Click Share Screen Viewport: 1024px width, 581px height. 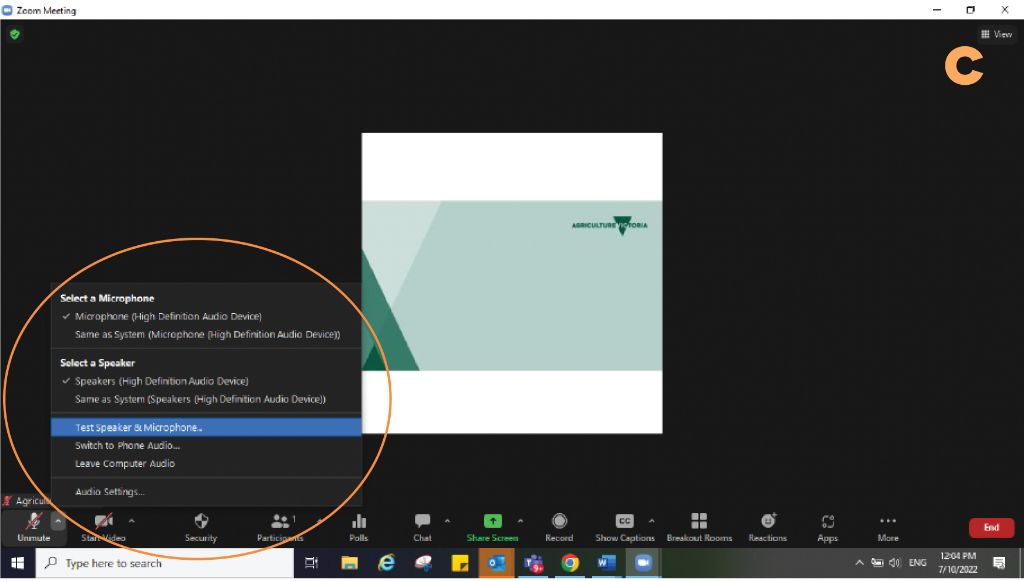(x=492, y=527)
